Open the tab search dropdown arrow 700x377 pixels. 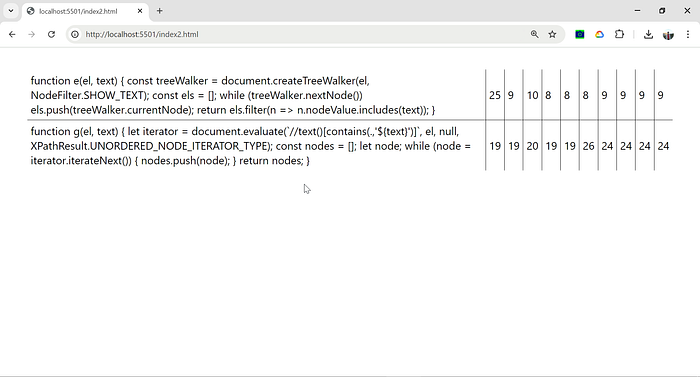pyautogui.click(x=11, y=11)
